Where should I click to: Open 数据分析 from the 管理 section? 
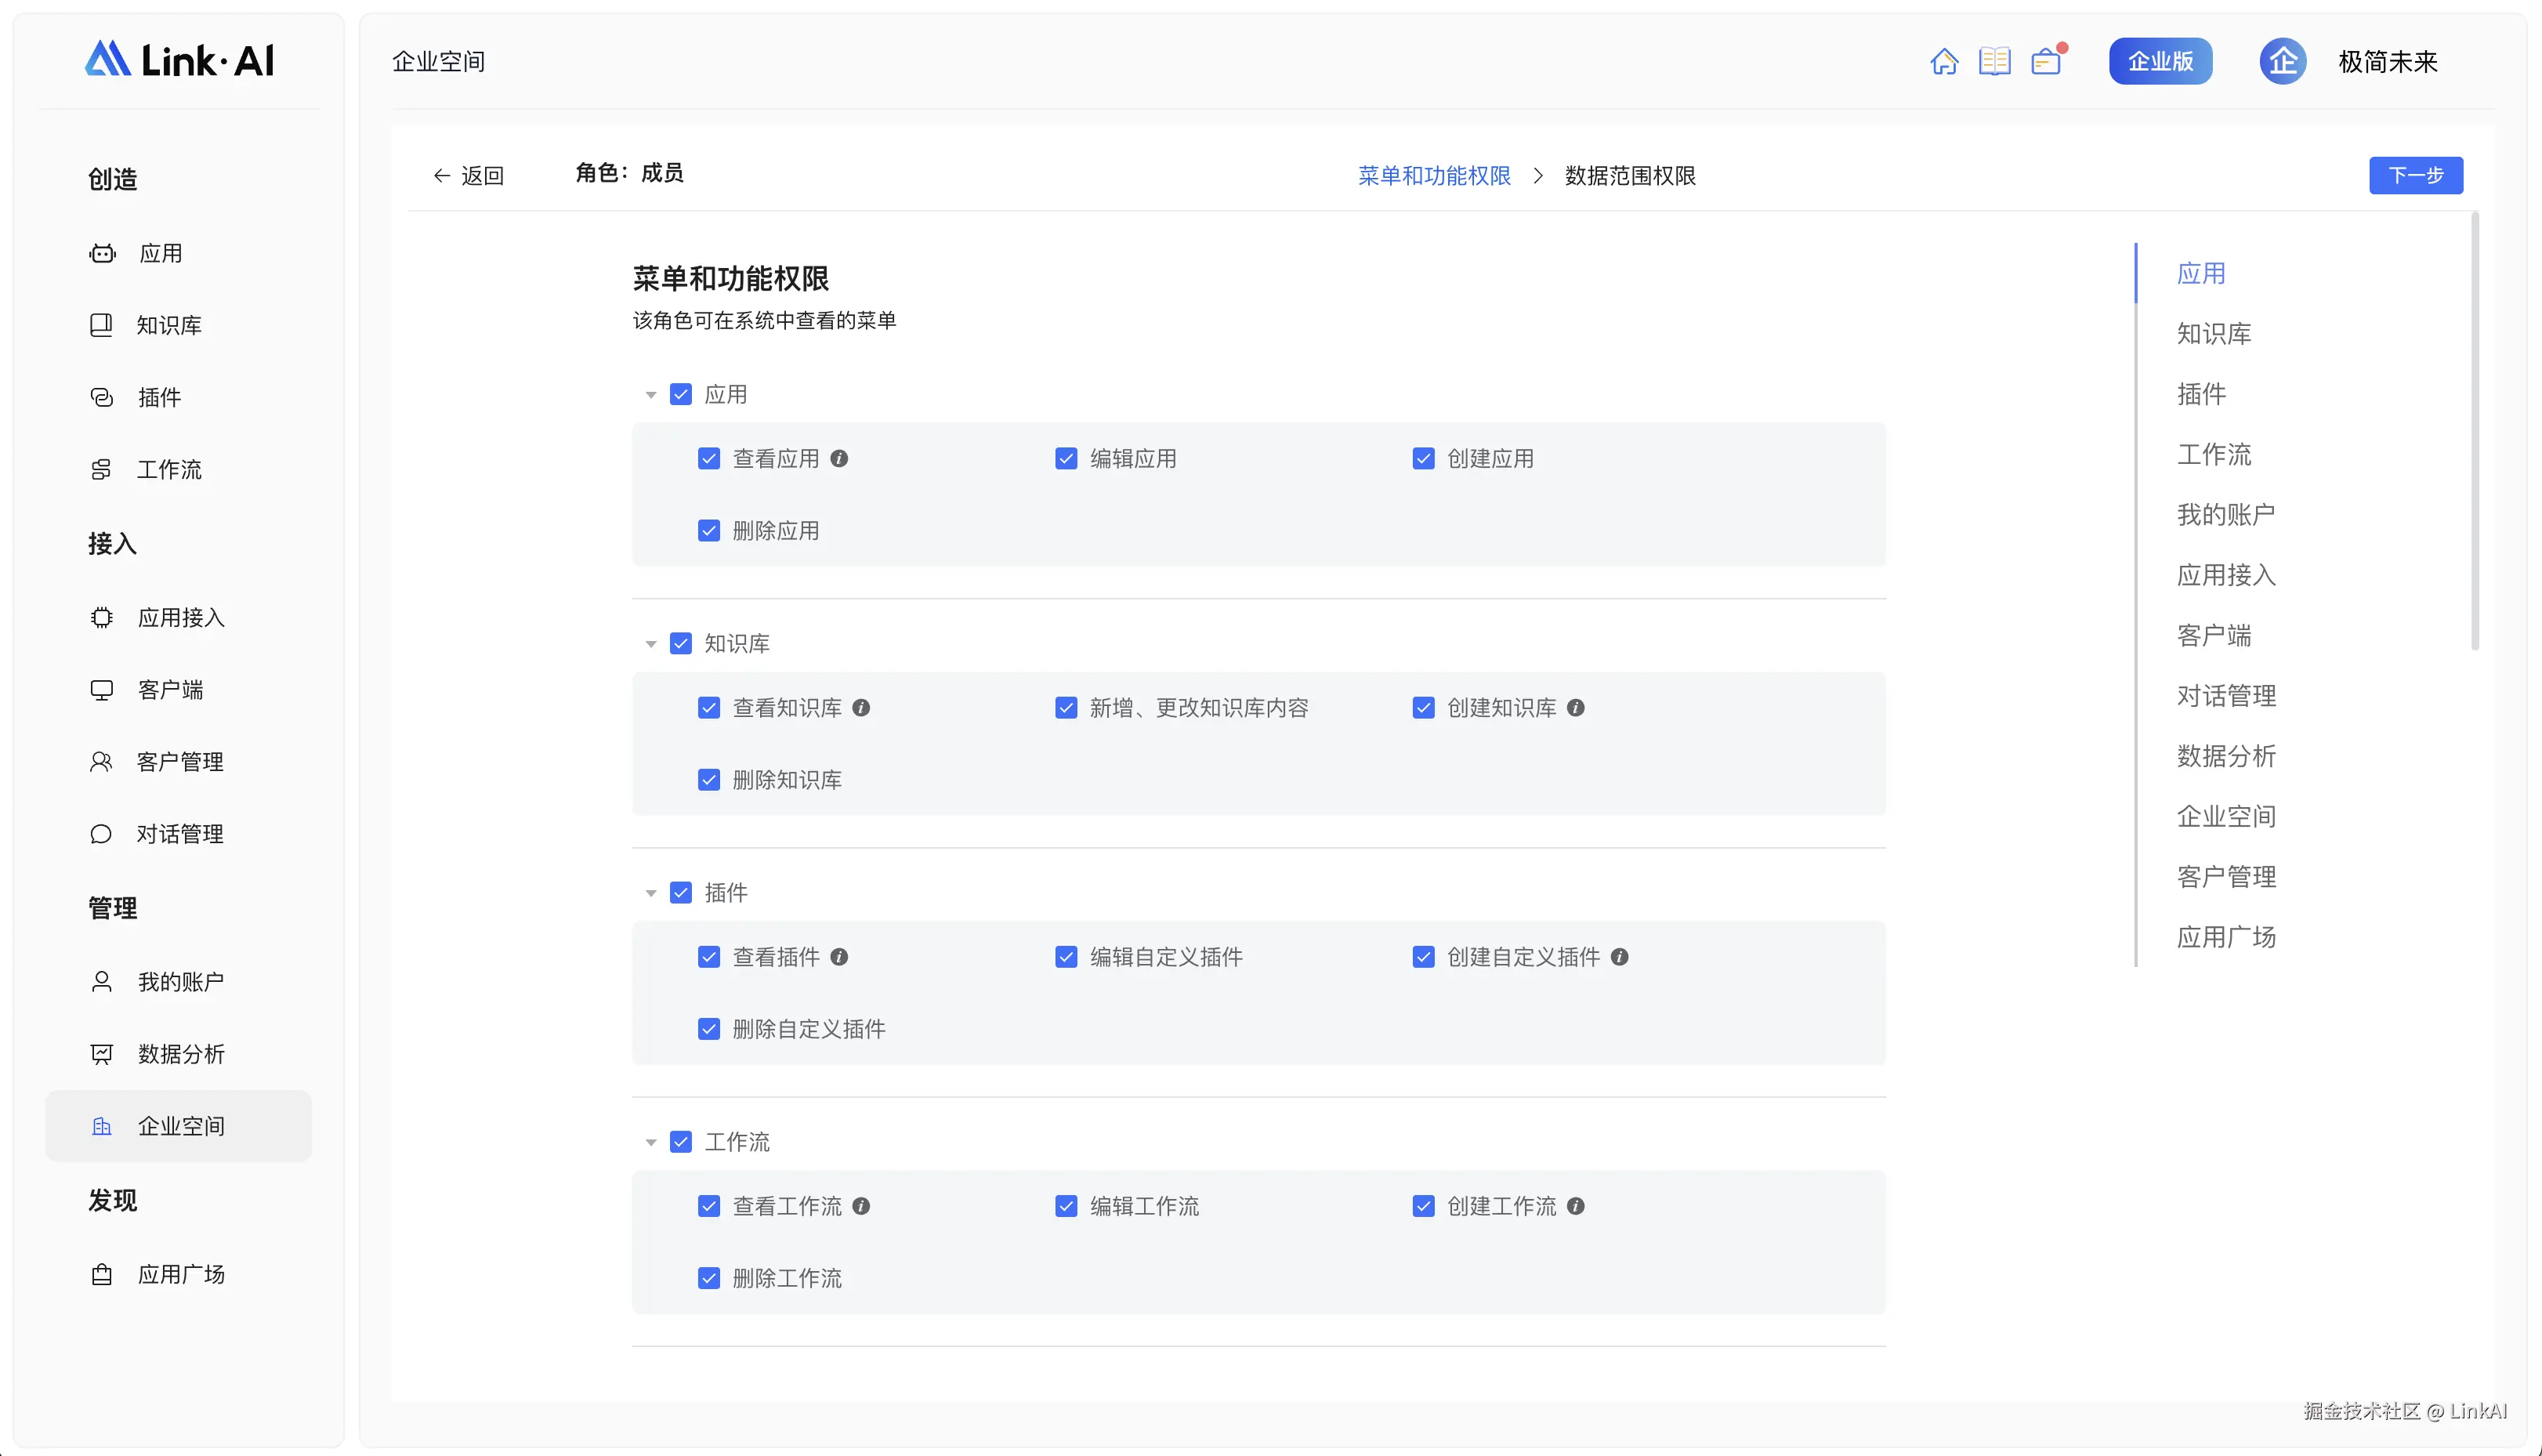pyautogui.click(x=101, y=1053)
